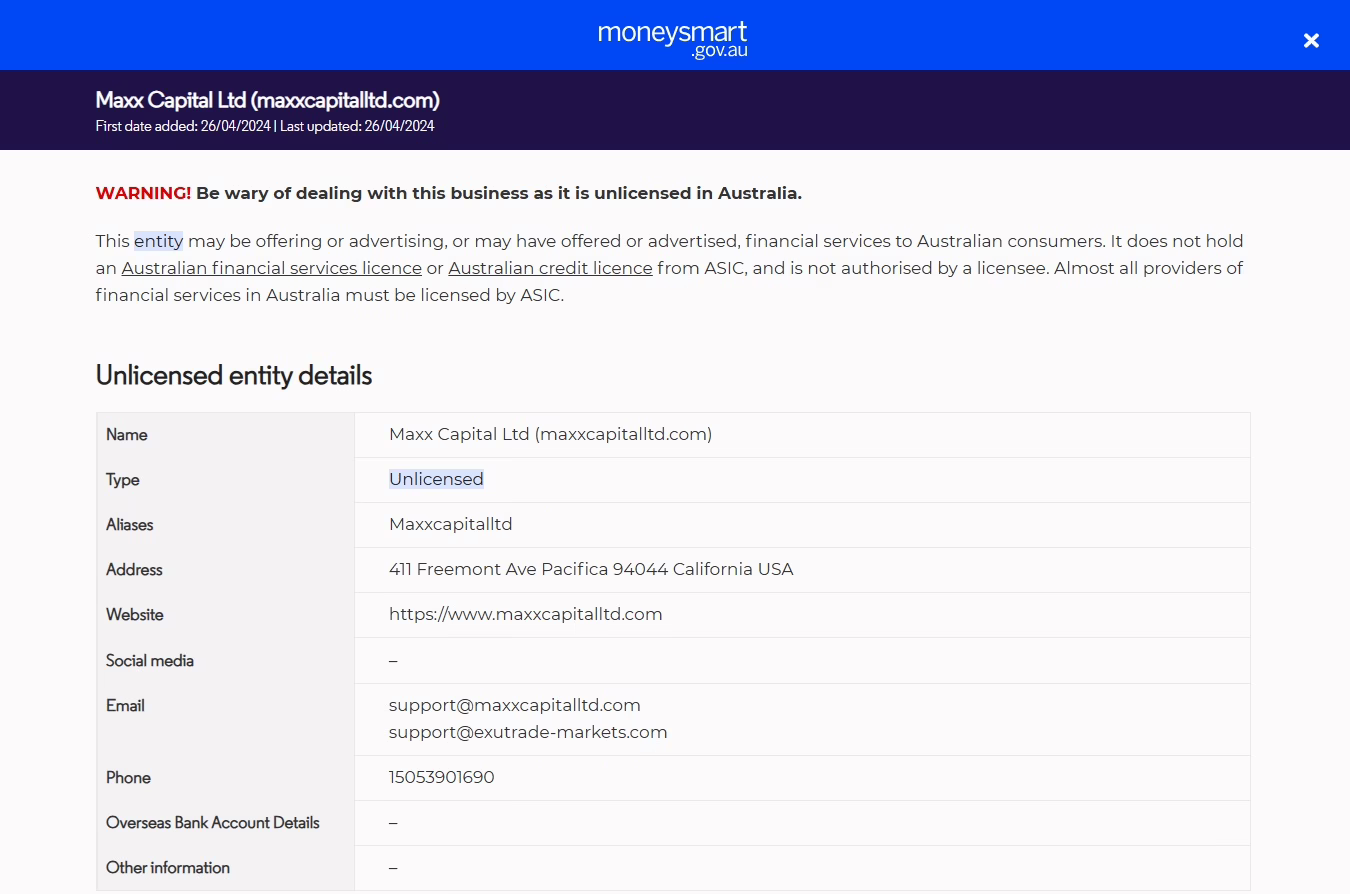Select the phone number 15053901690
The image size is (1350, 894).
[x=442, y=777]
